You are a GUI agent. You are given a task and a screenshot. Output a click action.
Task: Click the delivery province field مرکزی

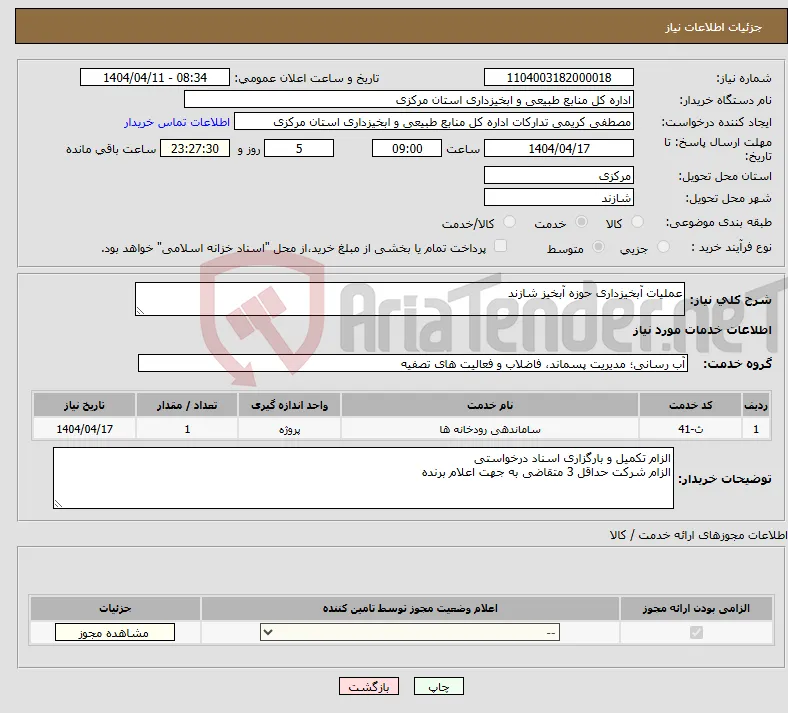[558, 175]
